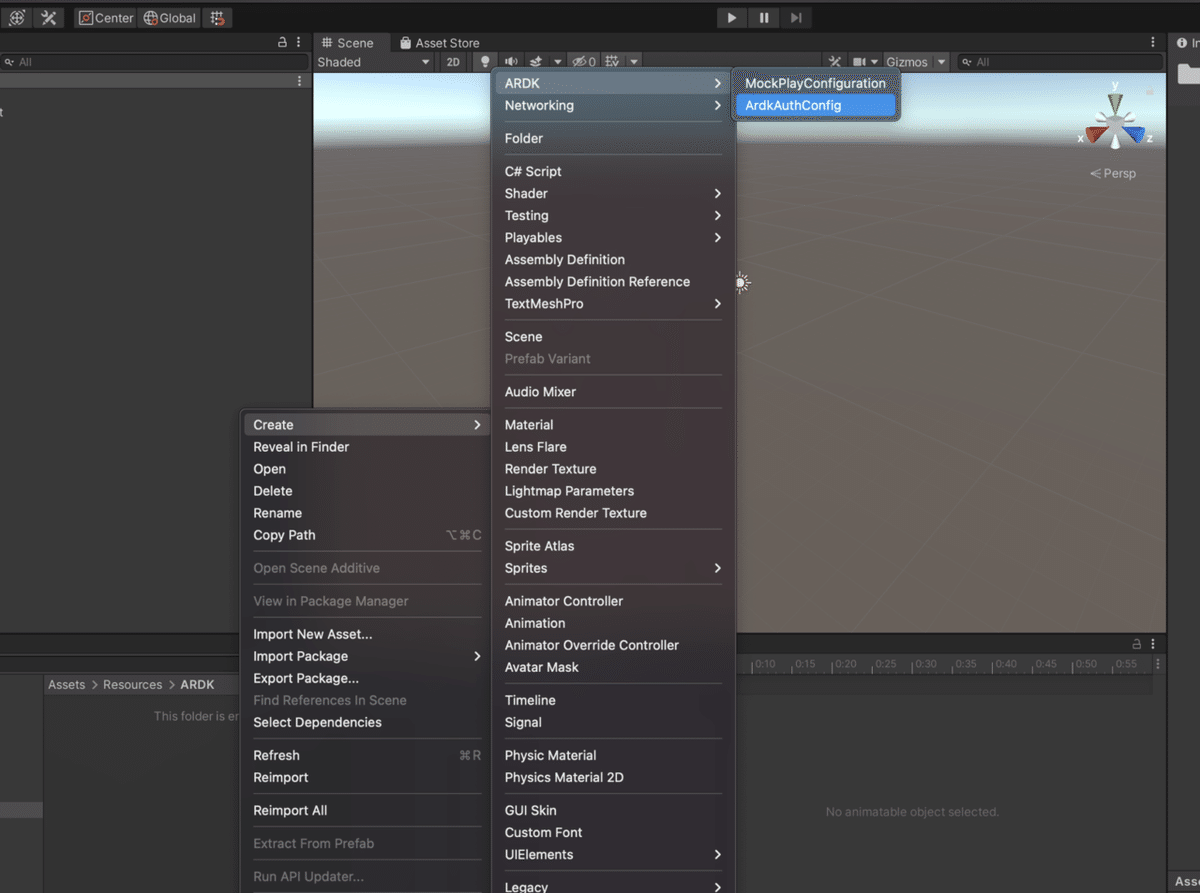Toggle scene lighting lightbulb

pyautogui.click(x=484, y=62)
